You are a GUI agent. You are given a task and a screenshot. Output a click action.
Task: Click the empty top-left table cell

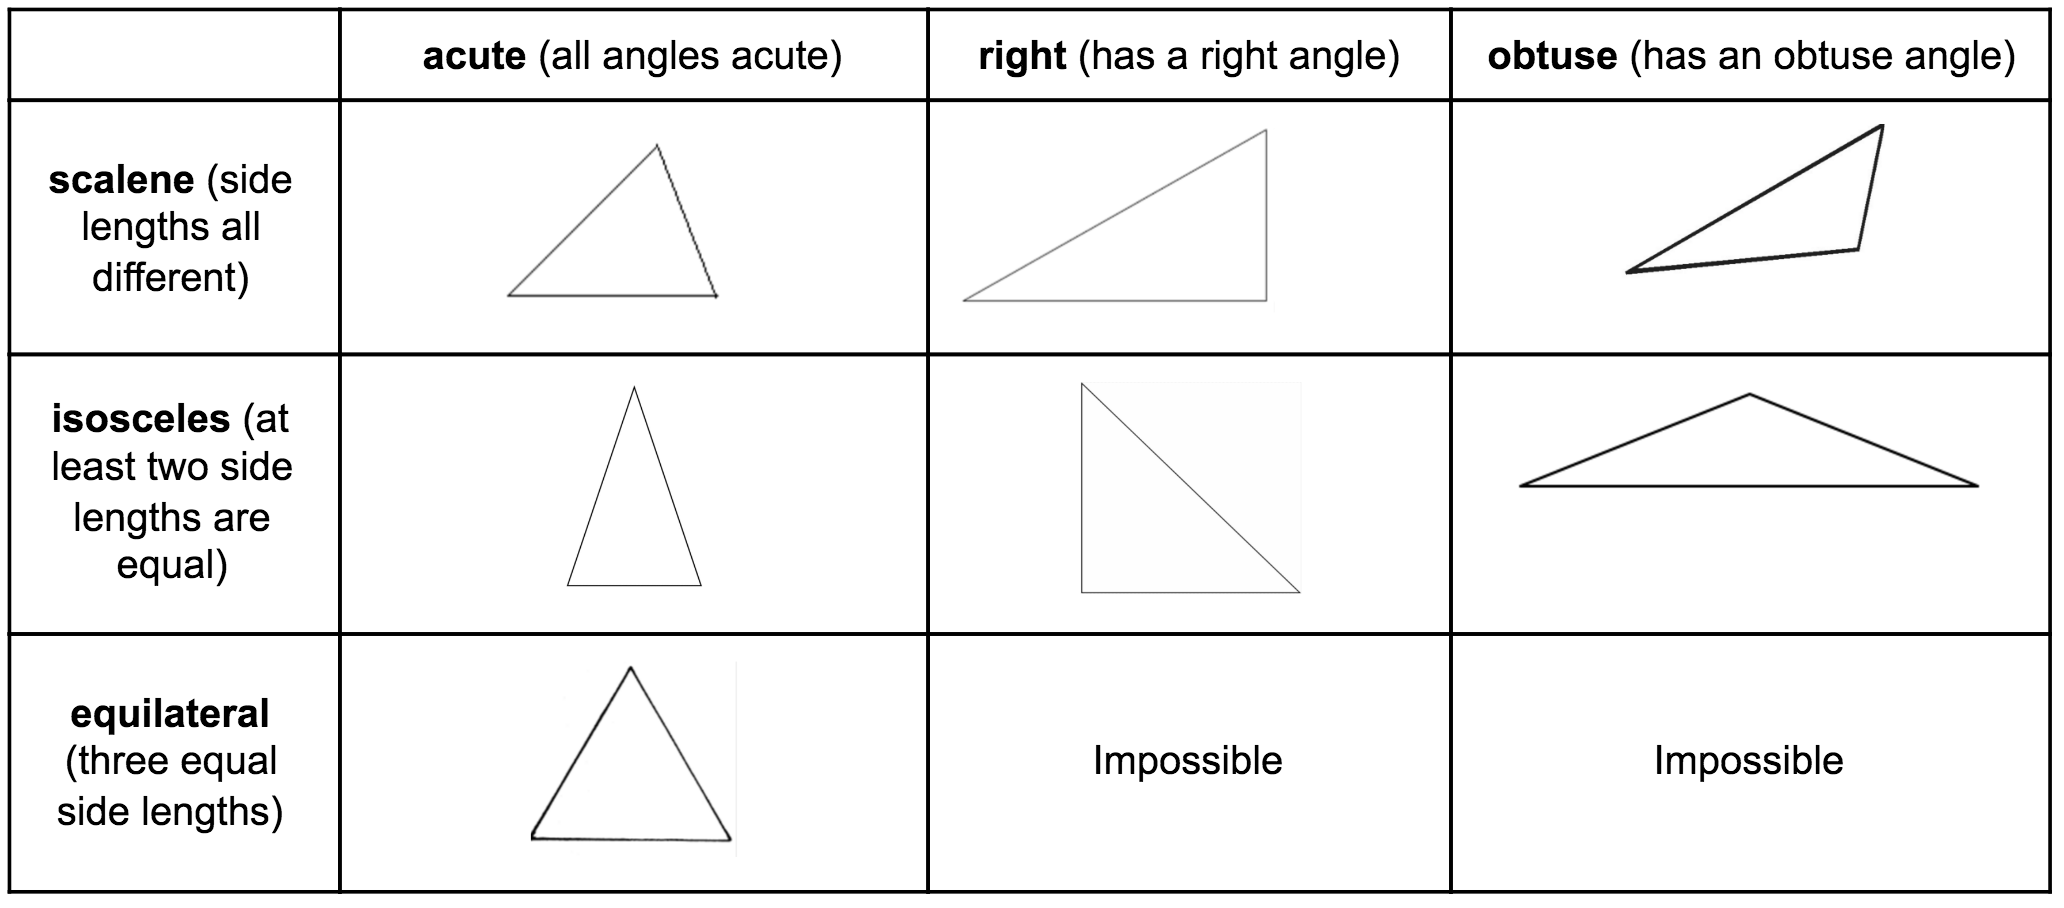click(174, 55)
